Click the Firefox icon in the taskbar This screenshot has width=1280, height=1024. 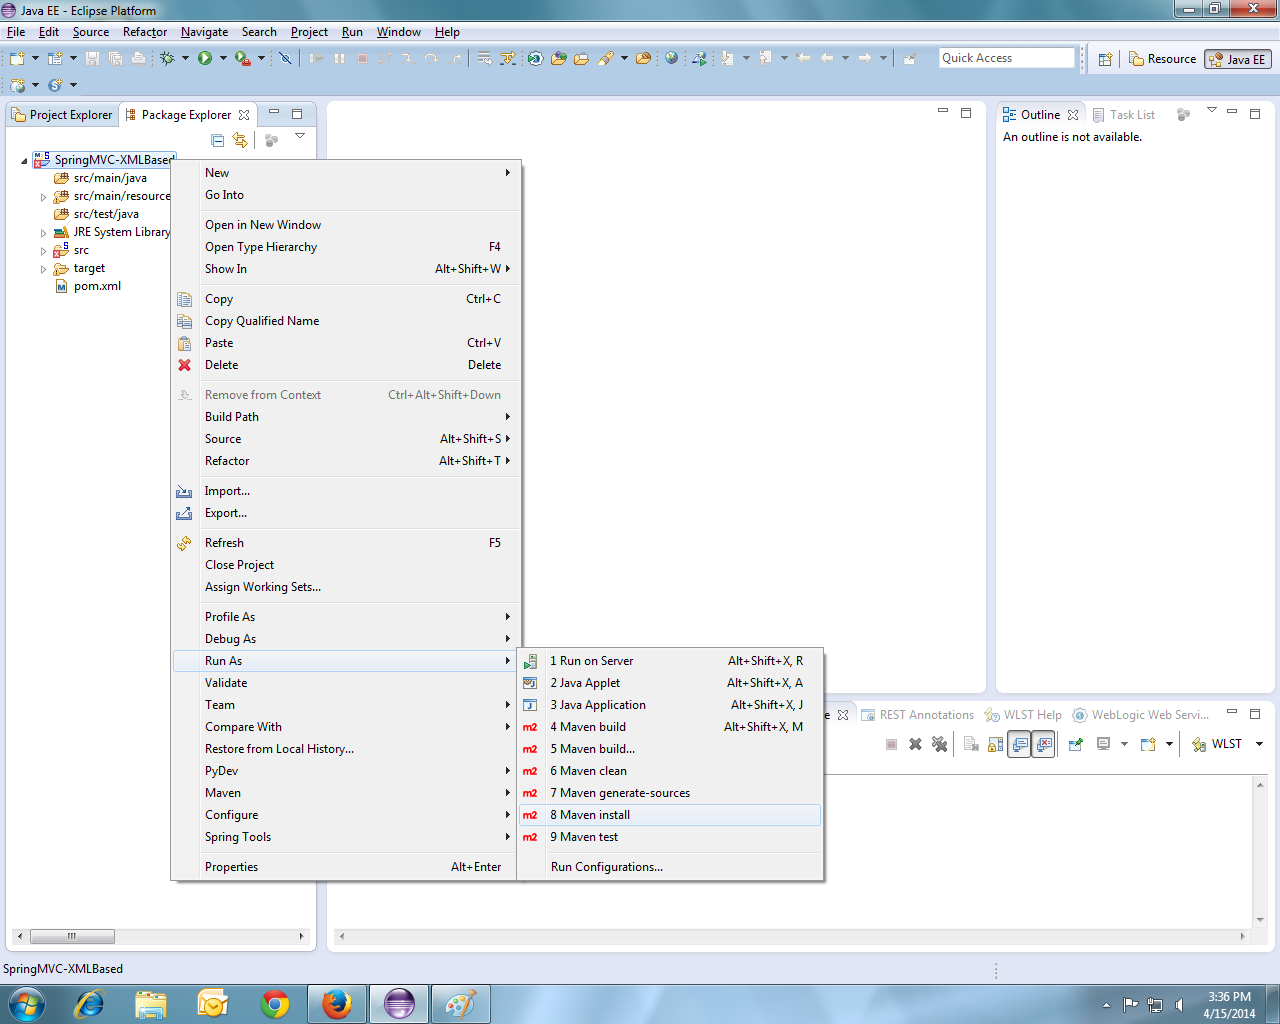(337, 1003)
